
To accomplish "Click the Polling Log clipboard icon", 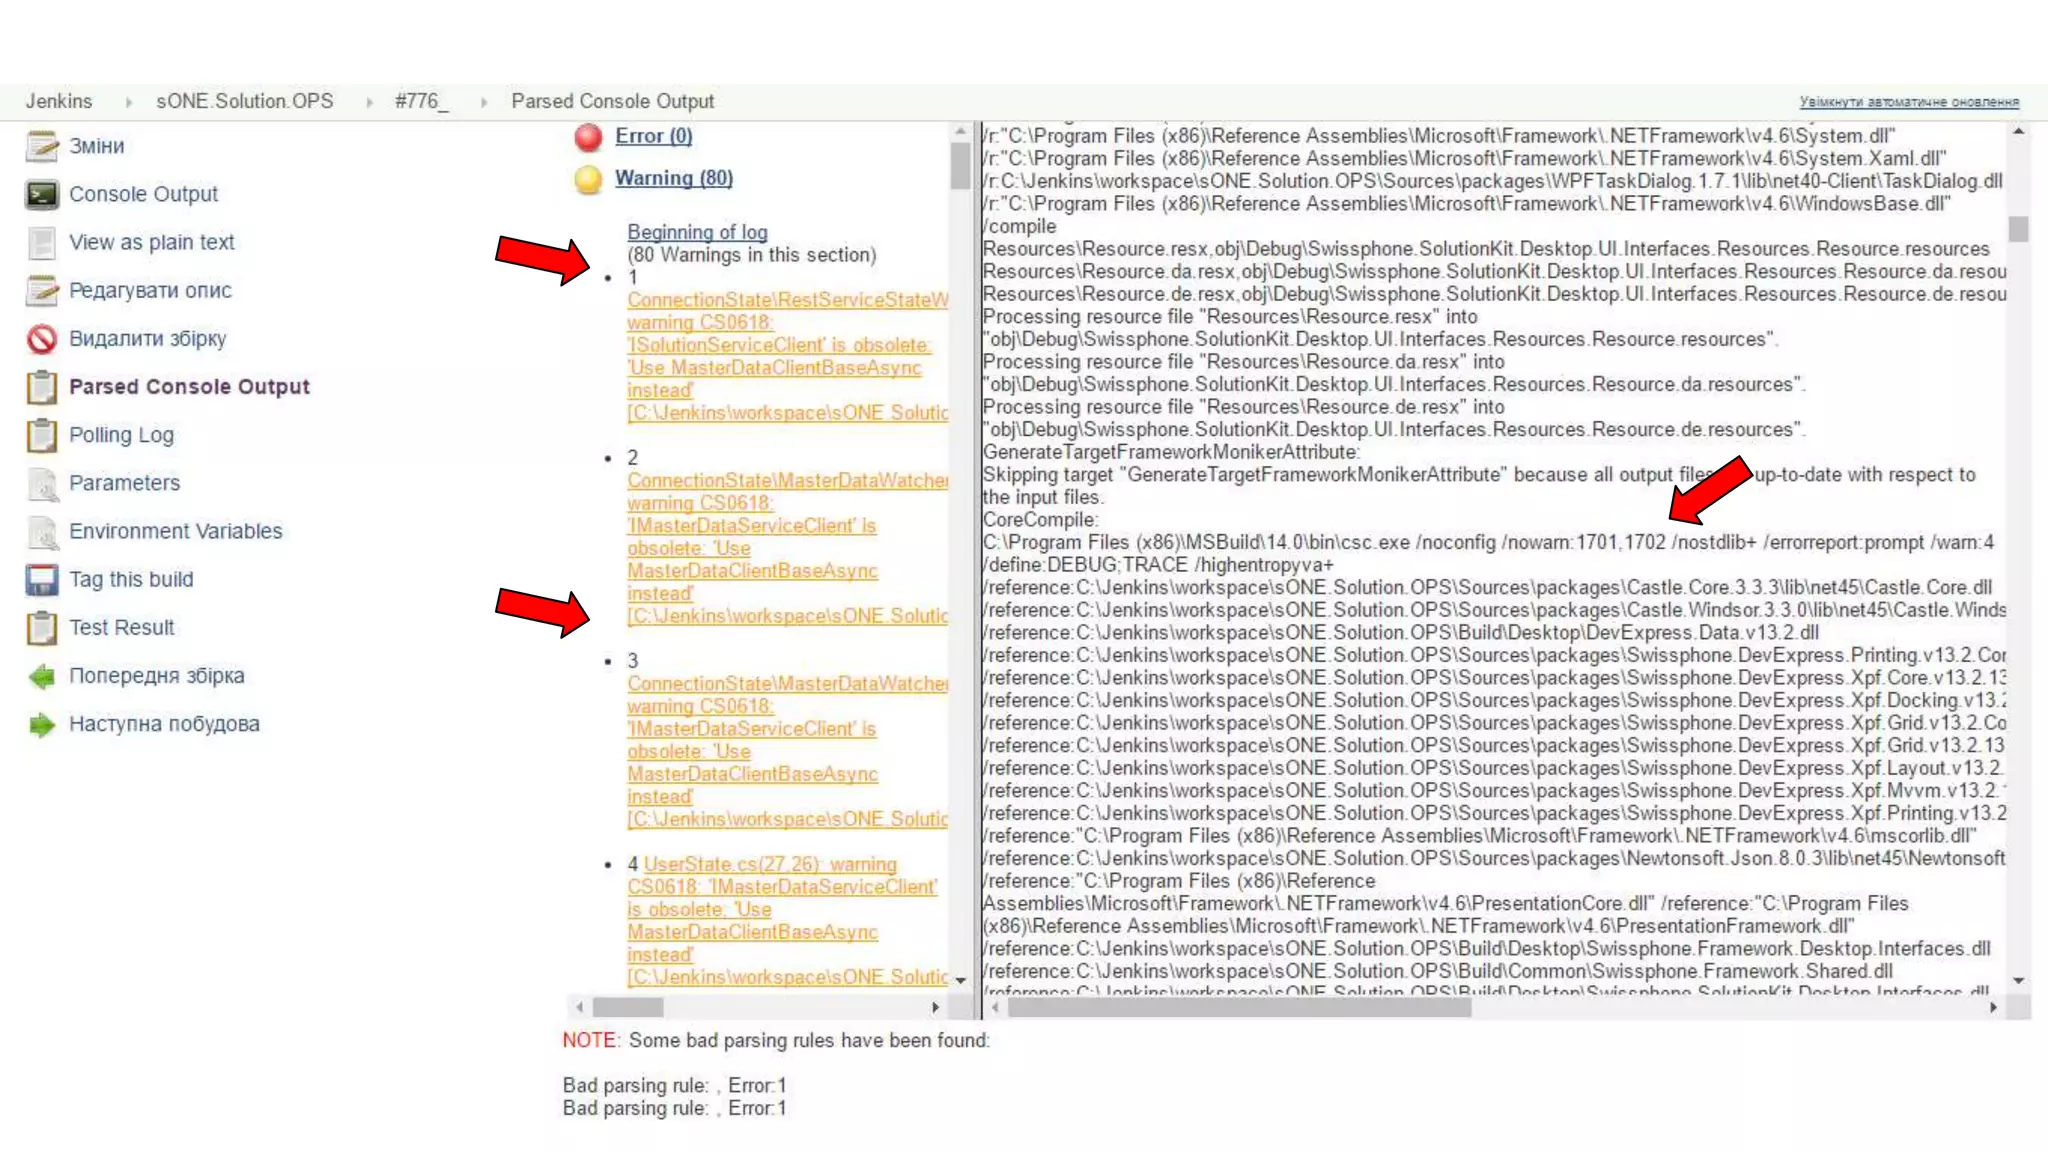I will point(42,435).
